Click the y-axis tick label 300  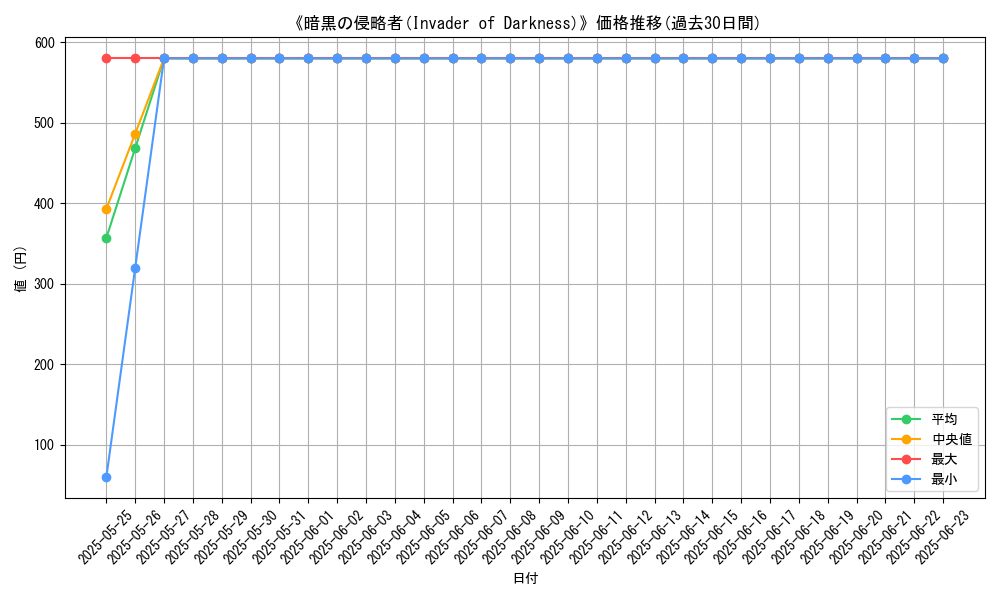[45, 284]
